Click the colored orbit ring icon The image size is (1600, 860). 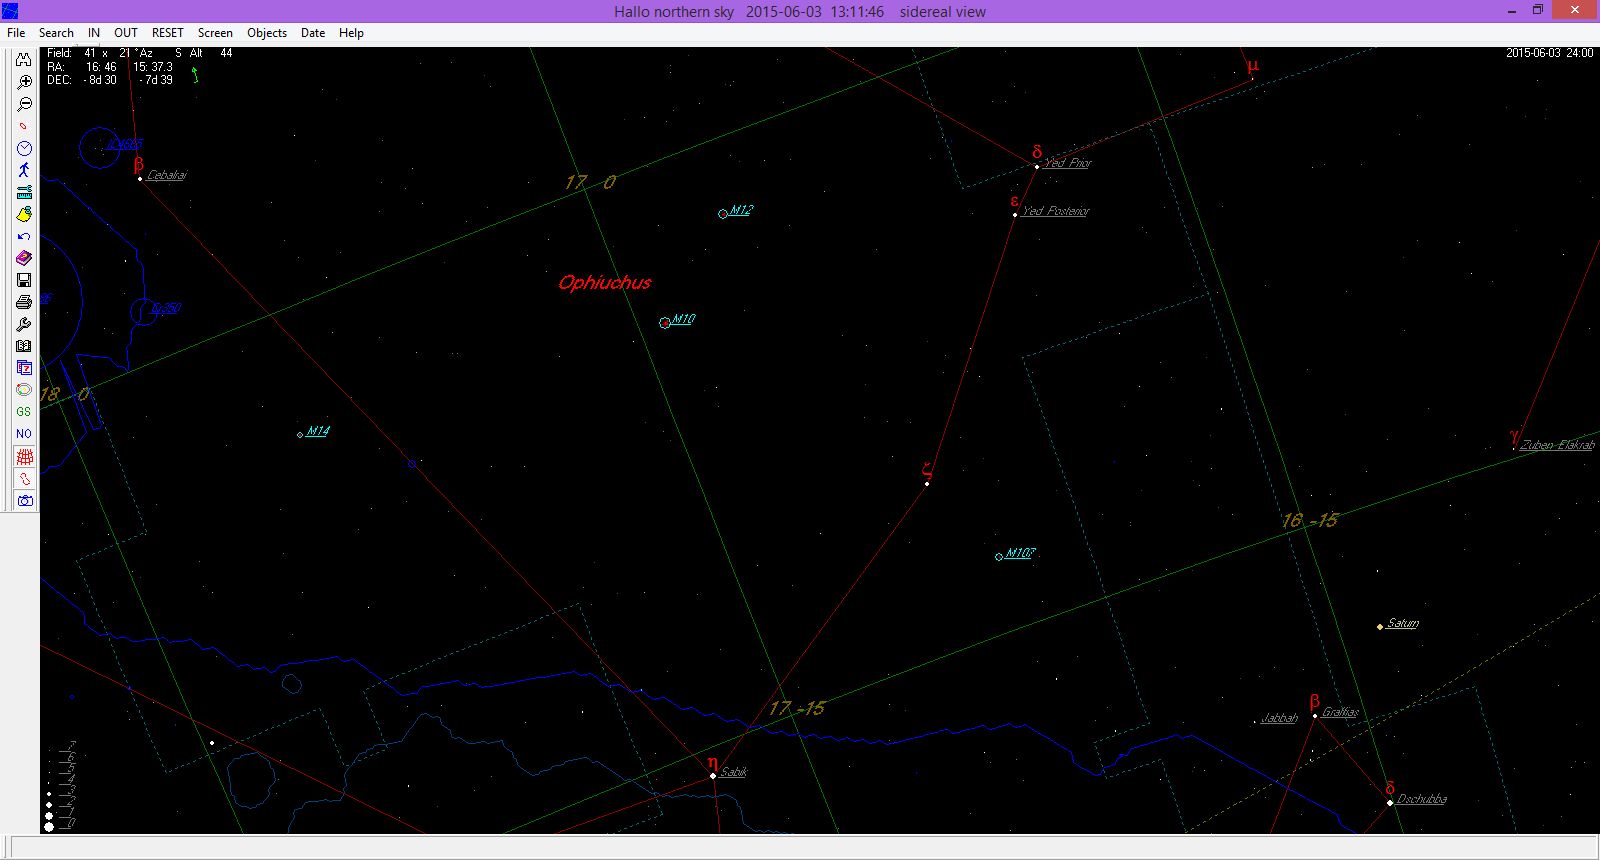pos(24,390)
